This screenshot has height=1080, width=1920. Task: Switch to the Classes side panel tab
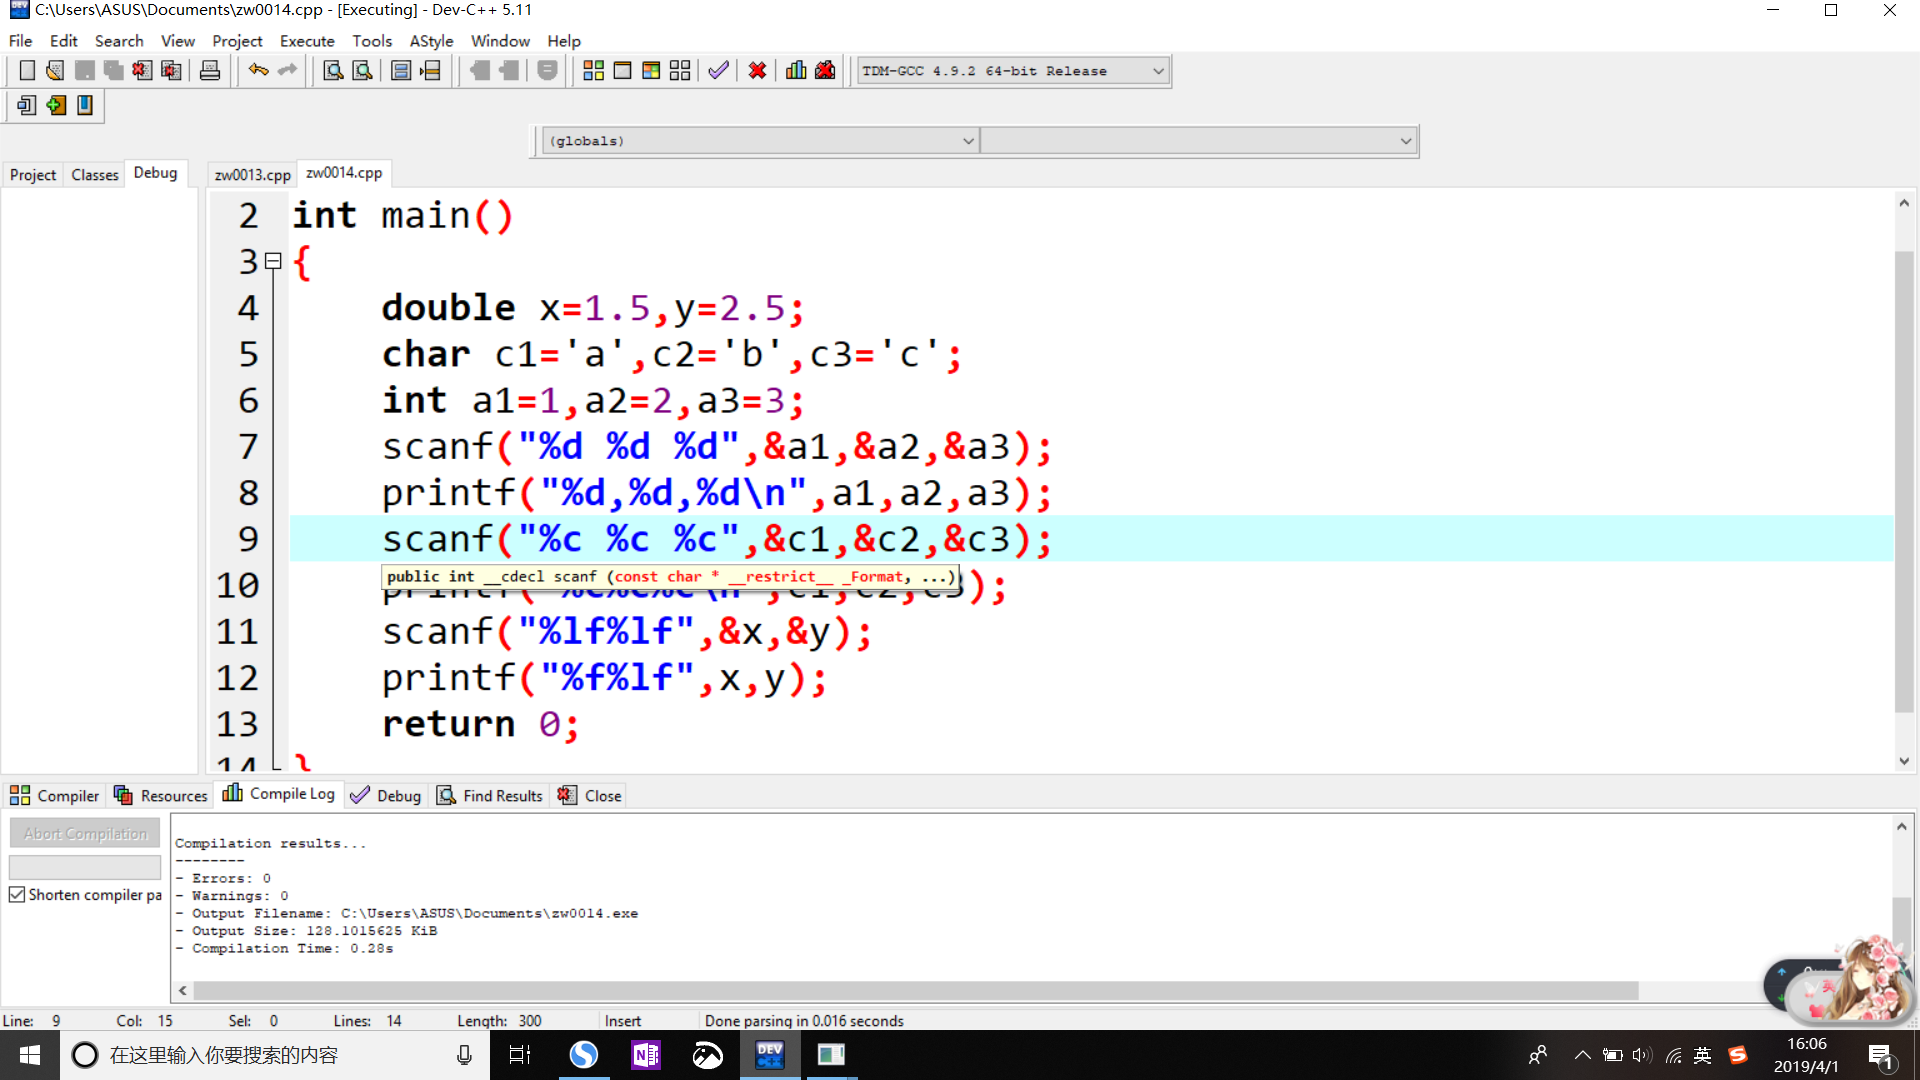click(95, 174)
